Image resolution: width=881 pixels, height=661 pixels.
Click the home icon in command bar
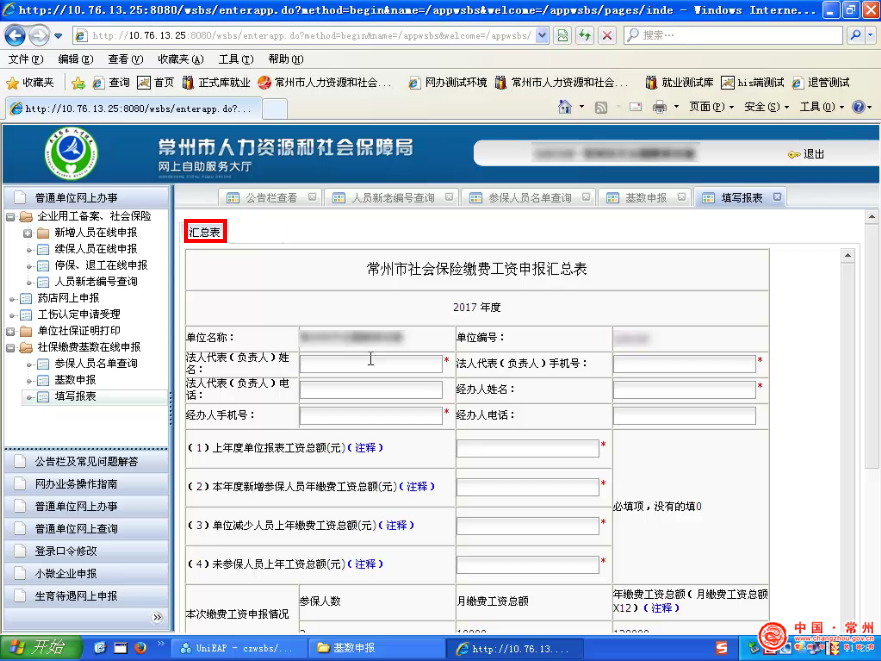pos(564,107)
